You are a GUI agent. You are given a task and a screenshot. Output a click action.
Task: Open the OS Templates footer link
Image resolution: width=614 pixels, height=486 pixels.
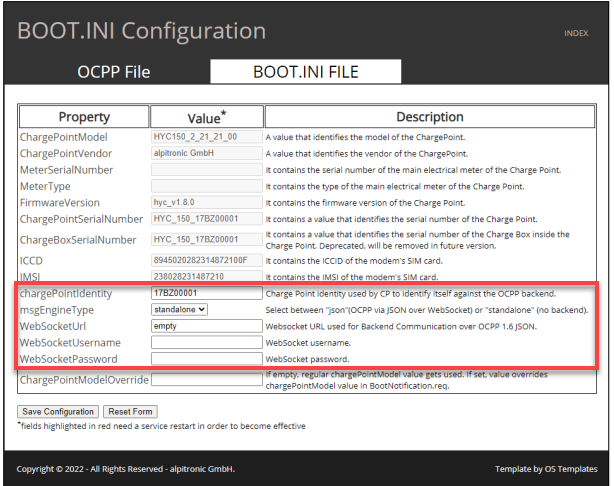point(572,469)
